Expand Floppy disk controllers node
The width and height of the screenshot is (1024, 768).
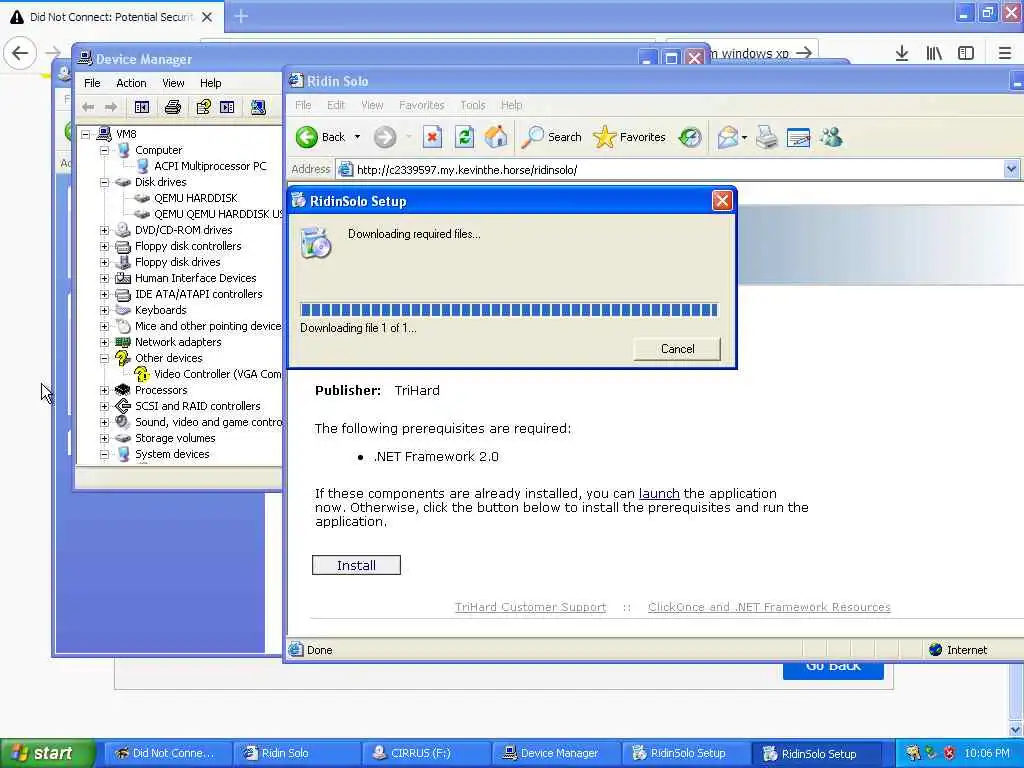[104, 246]
